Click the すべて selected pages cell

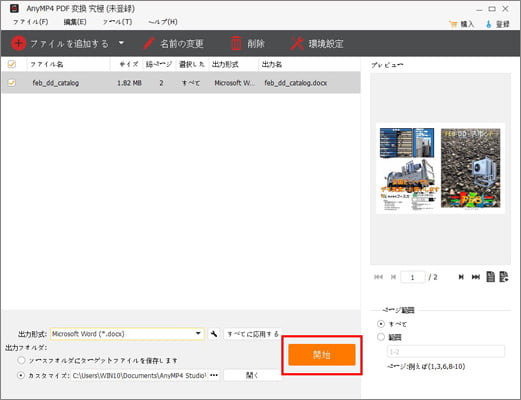[x=191, y=83]
